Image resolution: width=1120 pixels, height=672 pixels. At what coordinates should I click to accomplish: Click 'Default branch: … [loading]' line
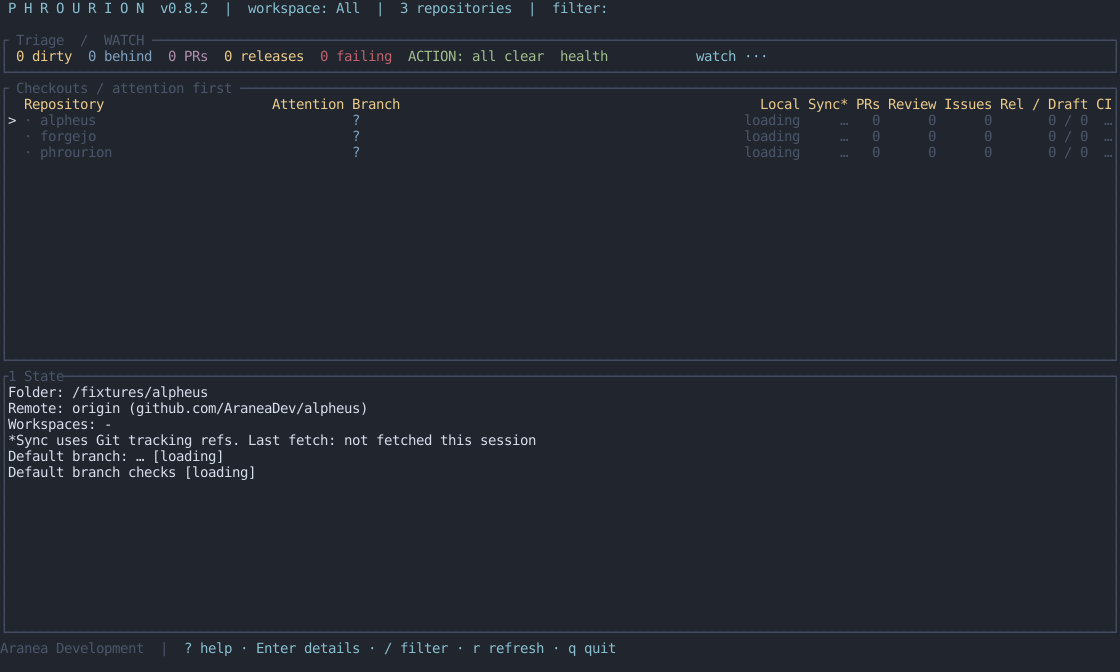tap(116, 456)
